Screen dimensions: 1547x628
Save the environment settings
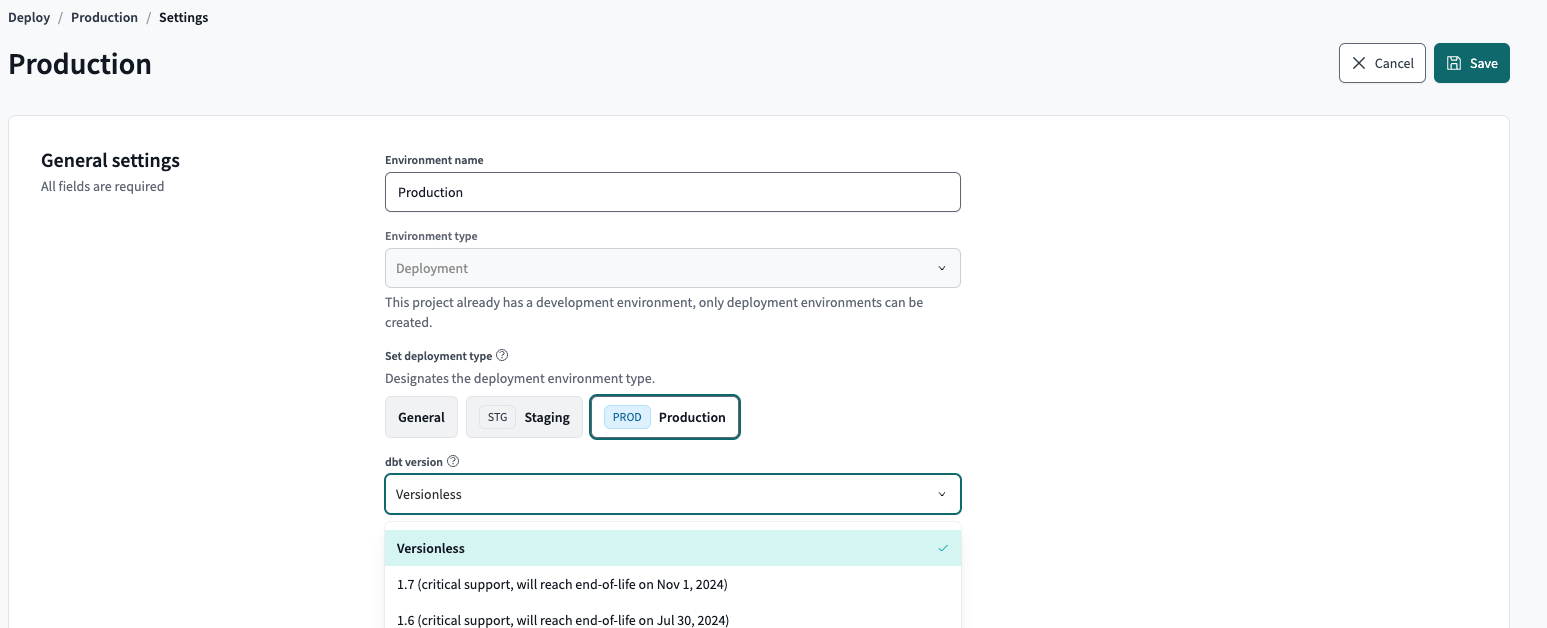pos(1471,62)
